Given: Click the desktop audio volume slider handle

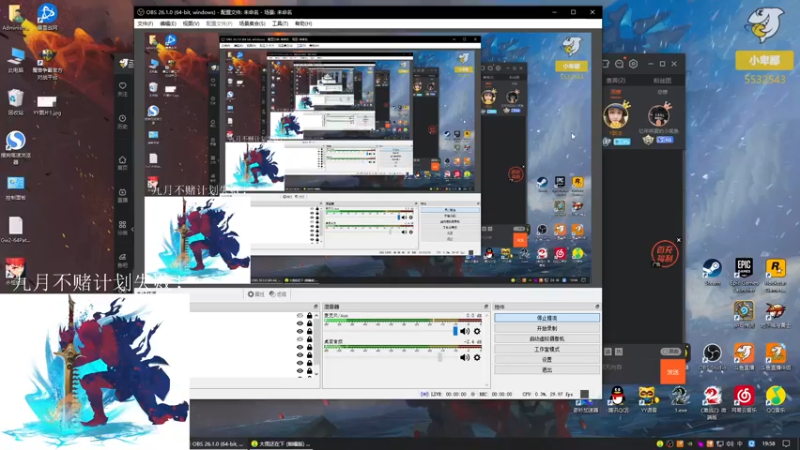Looking at the screenshot, I should click(x=440, y=358).
